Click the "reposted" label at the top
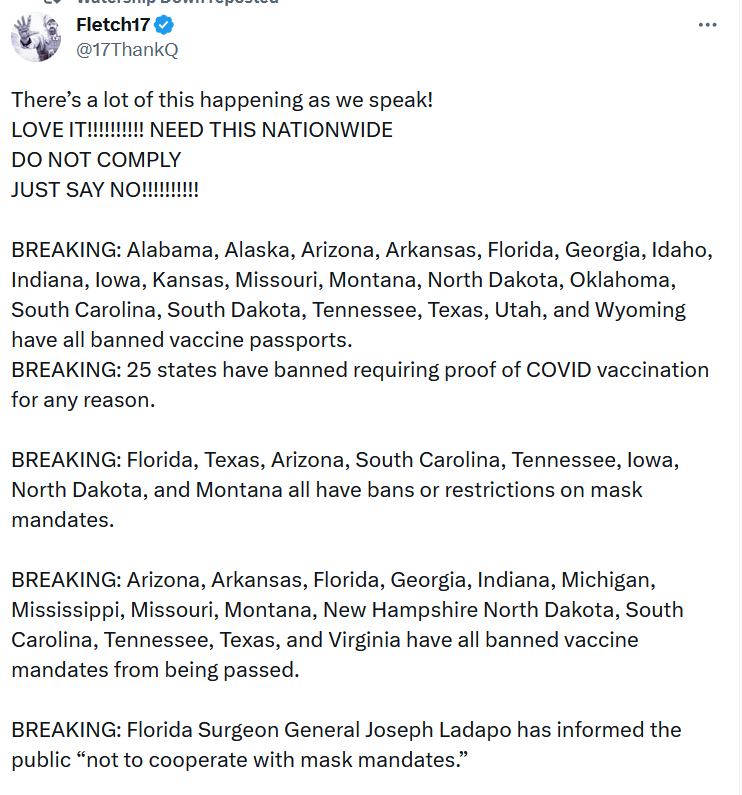 [x=246, y=2]
